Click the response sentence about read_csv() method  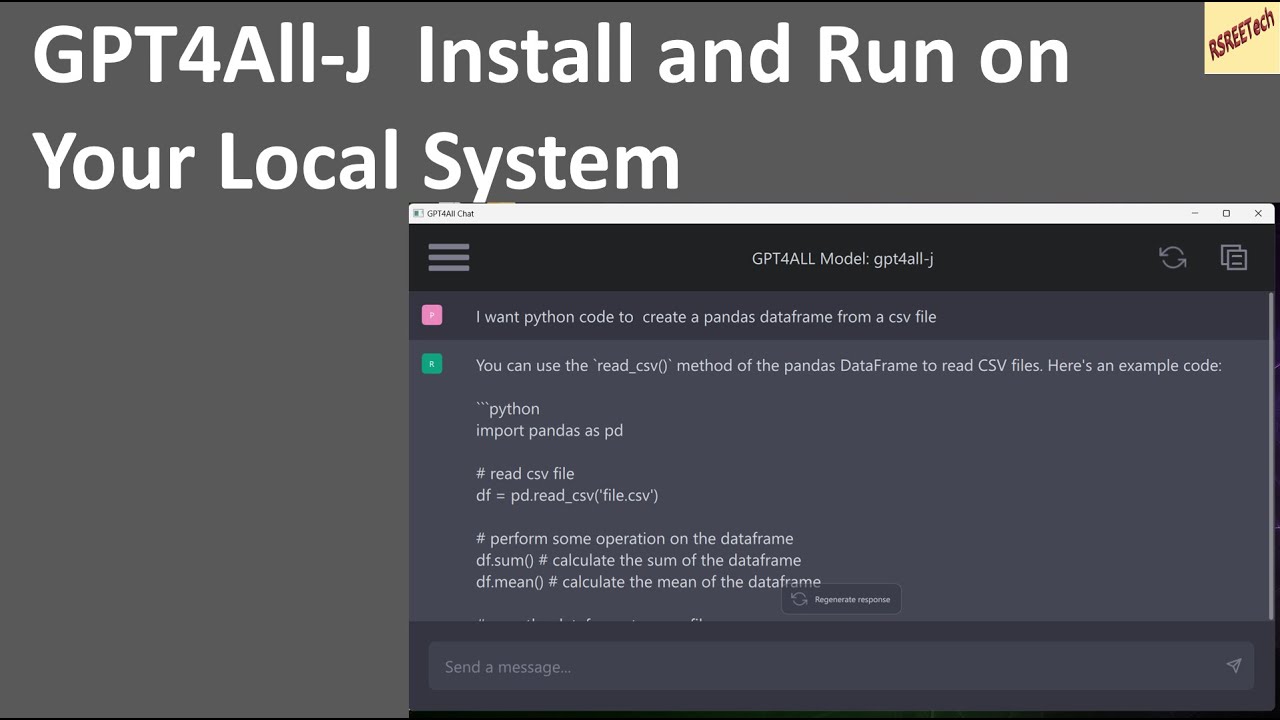pos(849,365)
